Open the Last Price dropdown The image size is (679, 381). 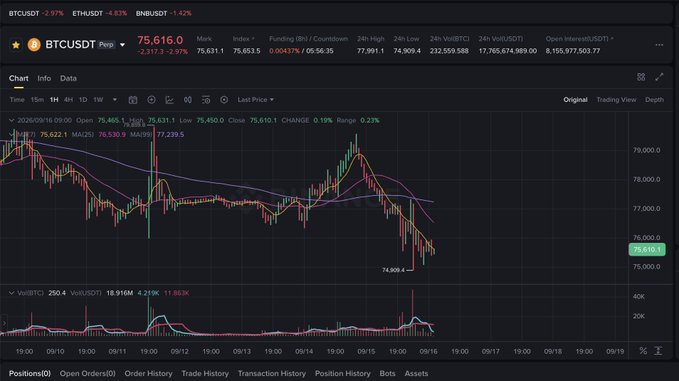255,100
